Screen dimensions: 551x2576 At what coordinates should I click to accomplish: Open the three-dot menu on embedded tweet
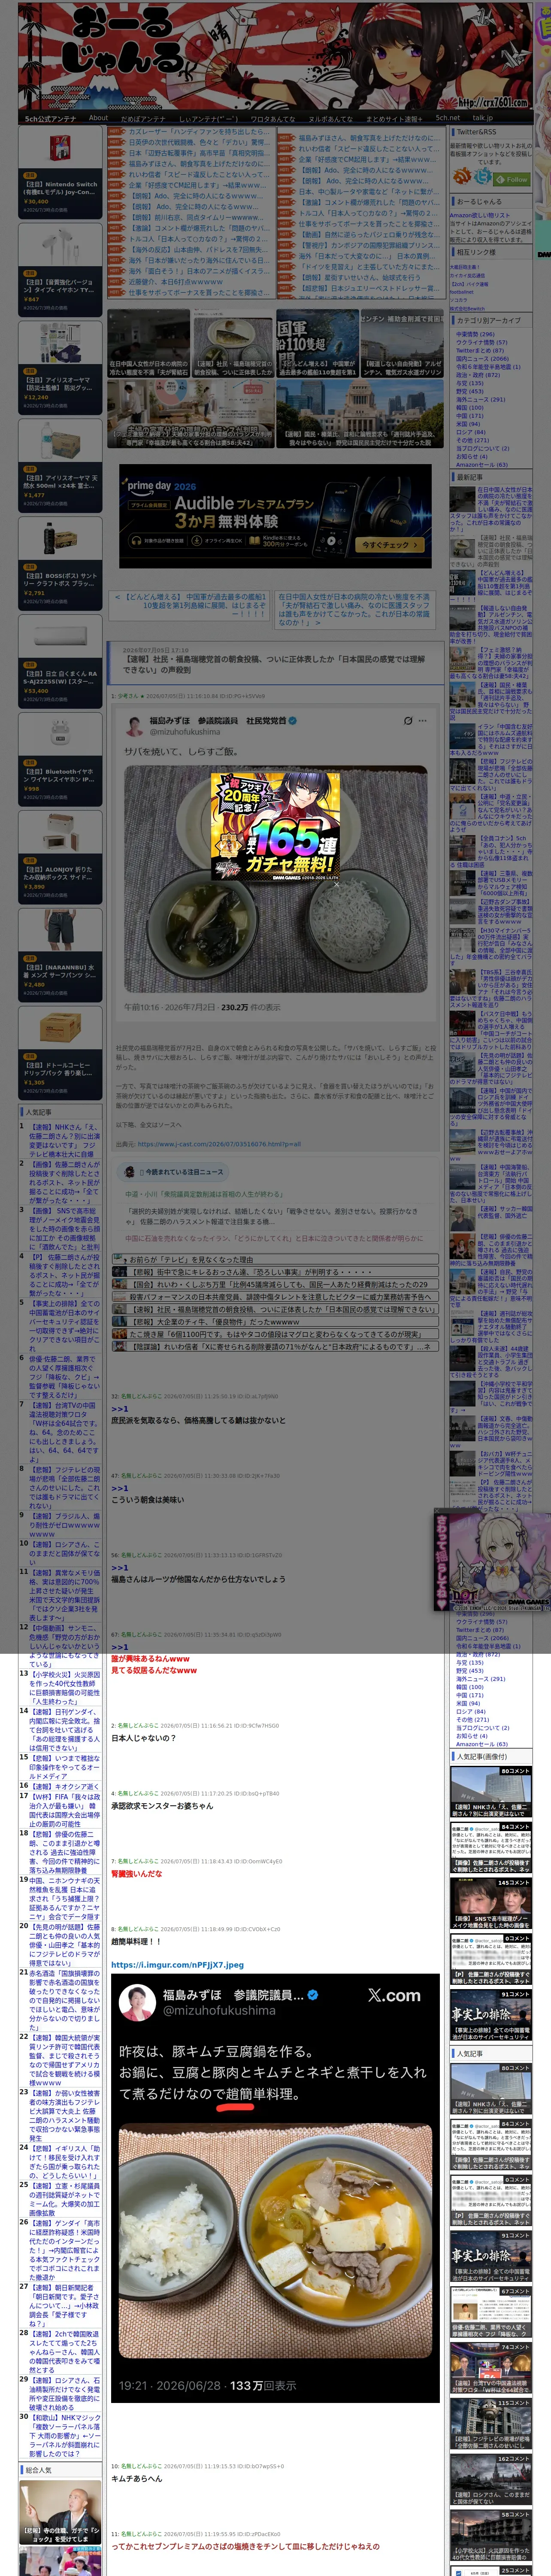423,720
